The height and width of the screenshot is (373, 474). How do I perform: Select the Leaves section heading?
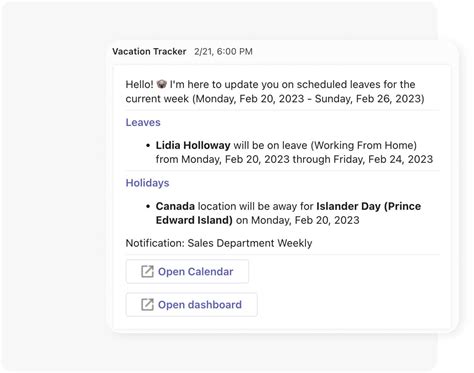pyautogui.click(x=143, y=122)
